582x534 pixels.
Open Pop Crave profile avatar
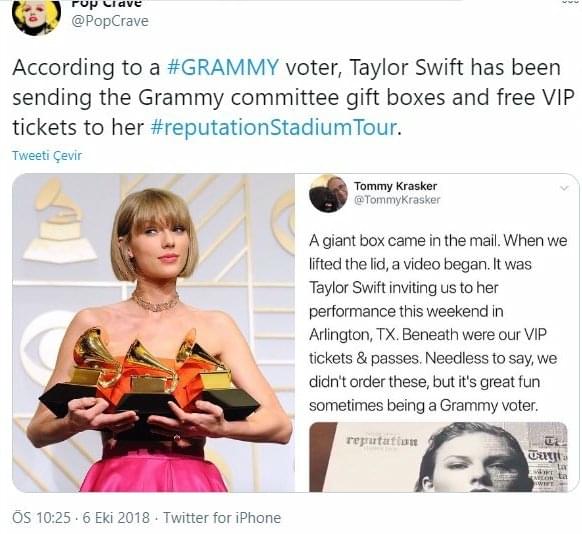point(36,17)
